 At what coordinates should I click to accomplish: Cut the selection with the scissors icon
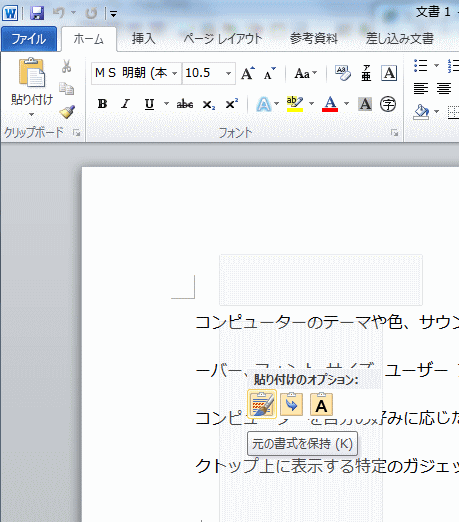pos(67,66)
